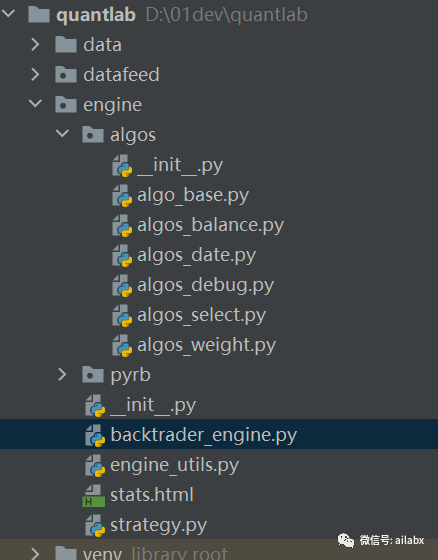Click the folder icon next to datafeed
The image size is (438, 560).
point(66,75)
